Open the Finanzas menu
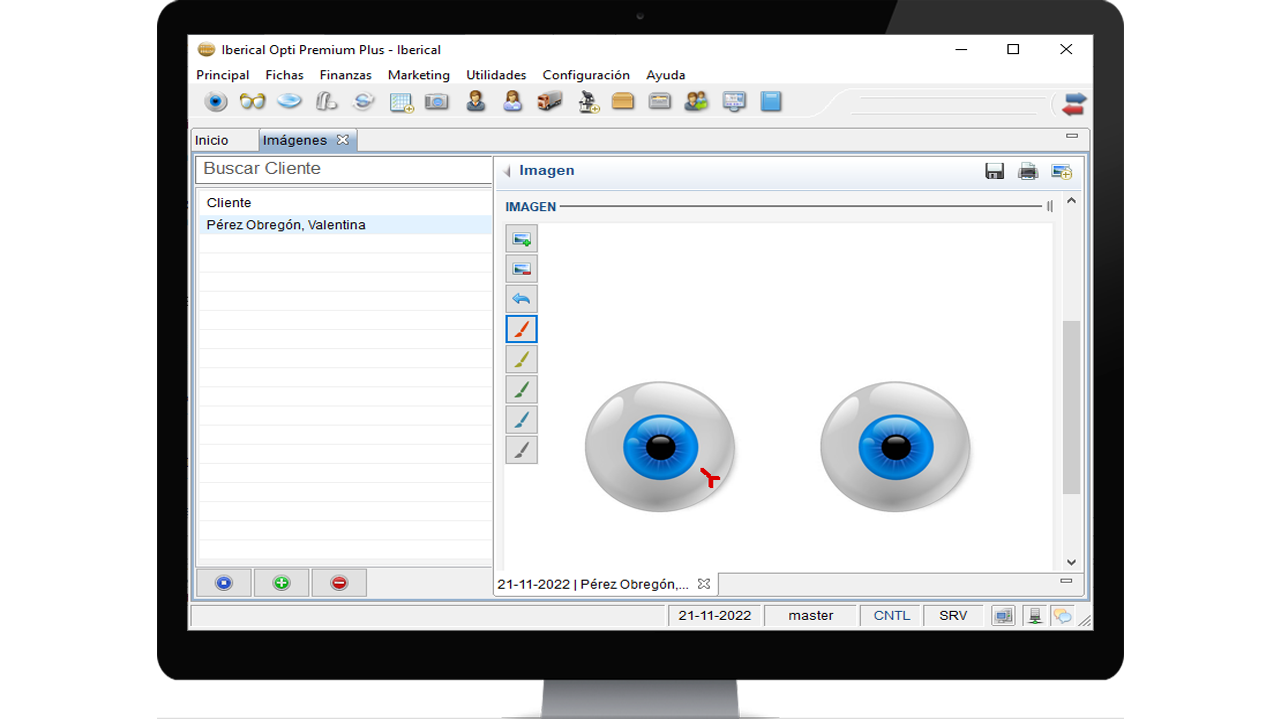This screenshot has height=719, width=1280. (345, 75)
